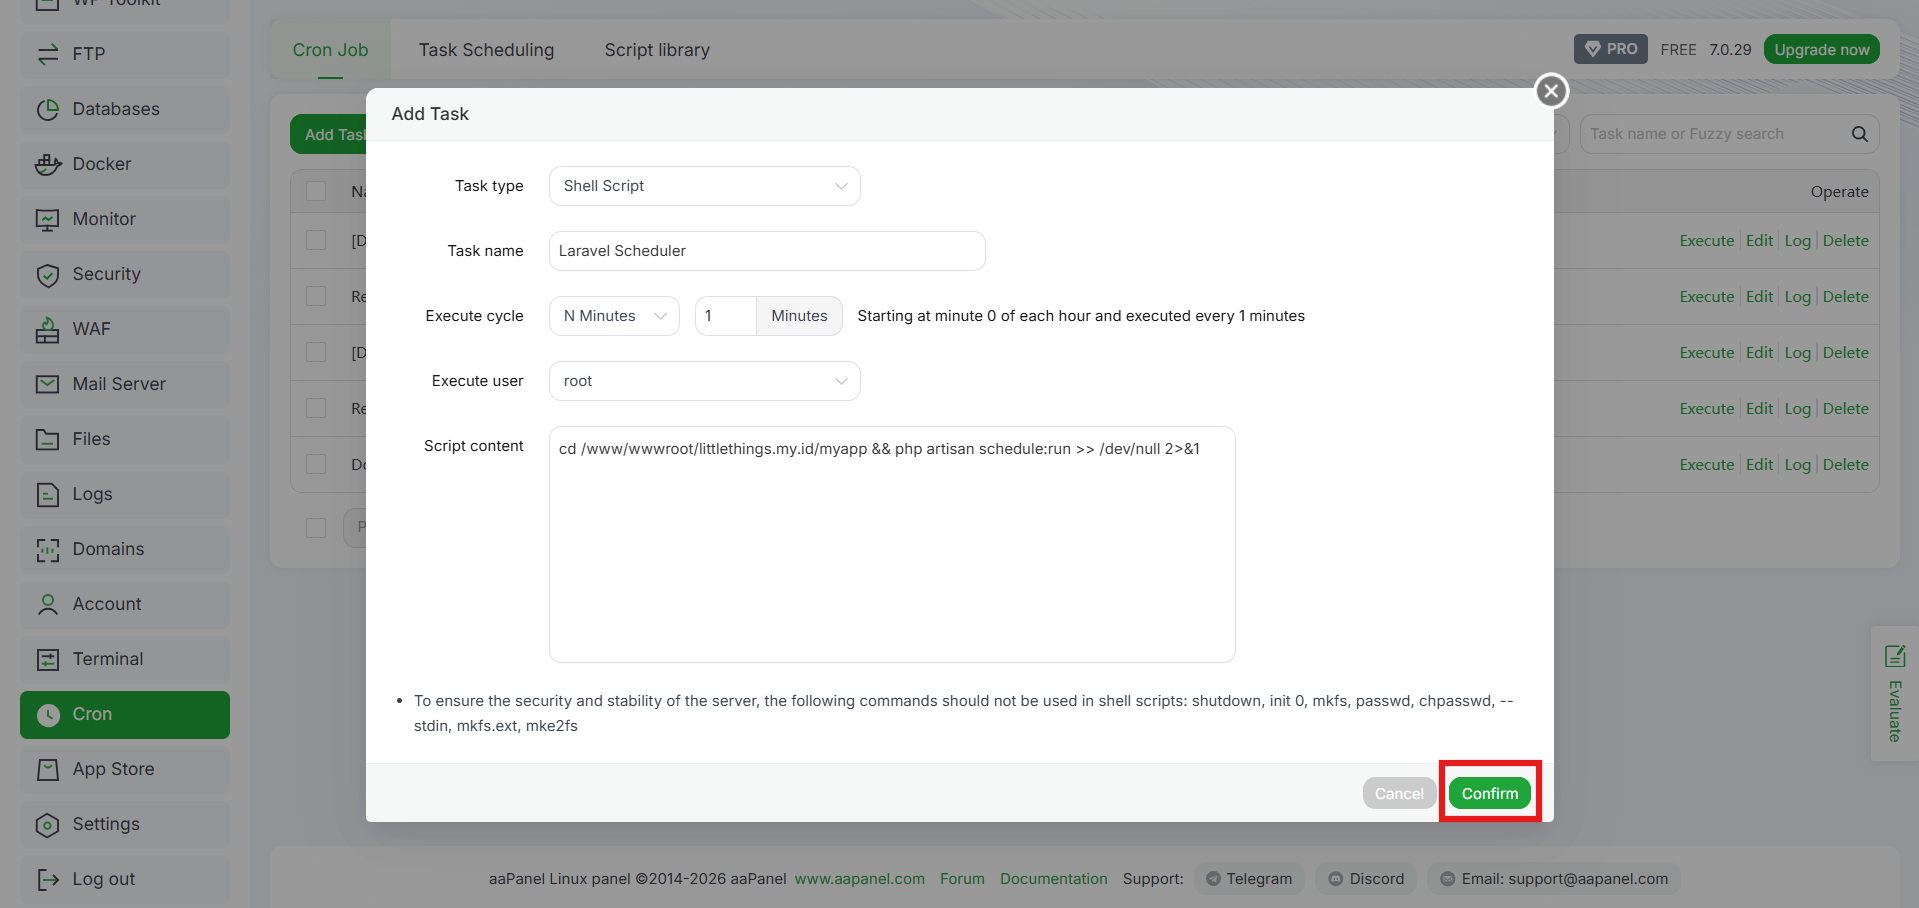This screenshot has width=1919, height=908.
Task: Open the WAF firewall icon
Action: [x=48, y=329]
